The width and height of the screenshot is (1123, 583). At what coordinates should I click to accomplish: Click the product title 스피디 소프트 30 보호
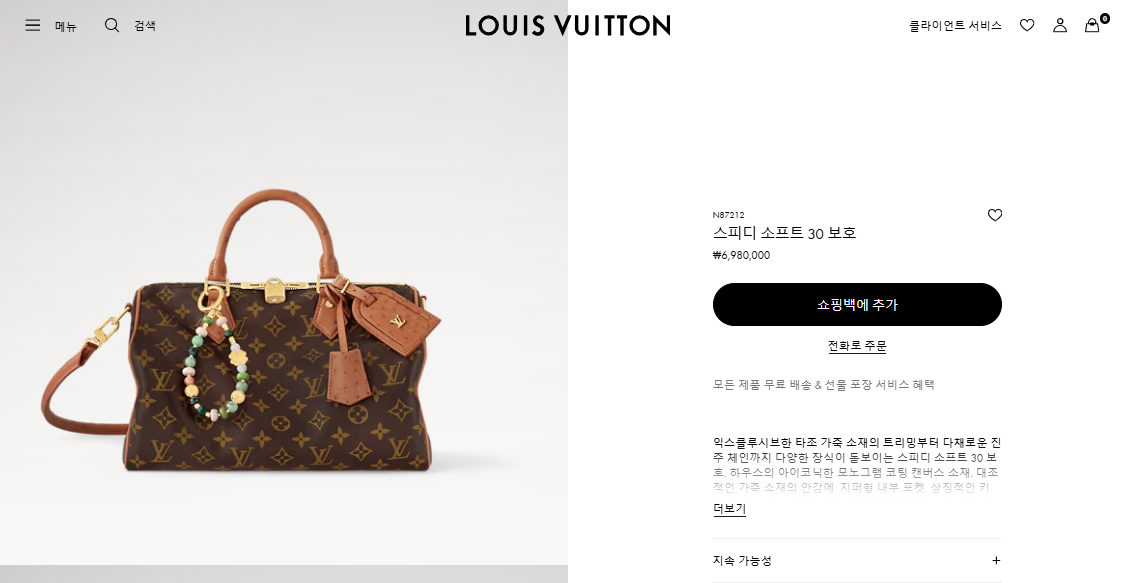click(784, 233)
